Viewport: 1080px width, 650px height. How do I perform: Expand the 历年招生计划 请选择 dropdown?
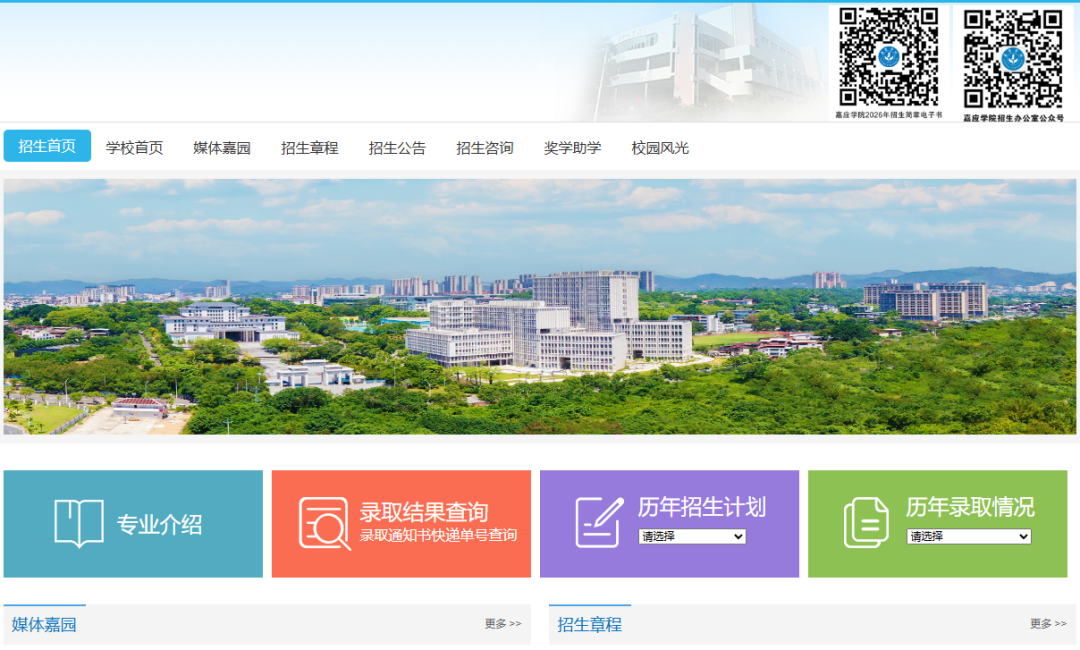tap(692, 536)
